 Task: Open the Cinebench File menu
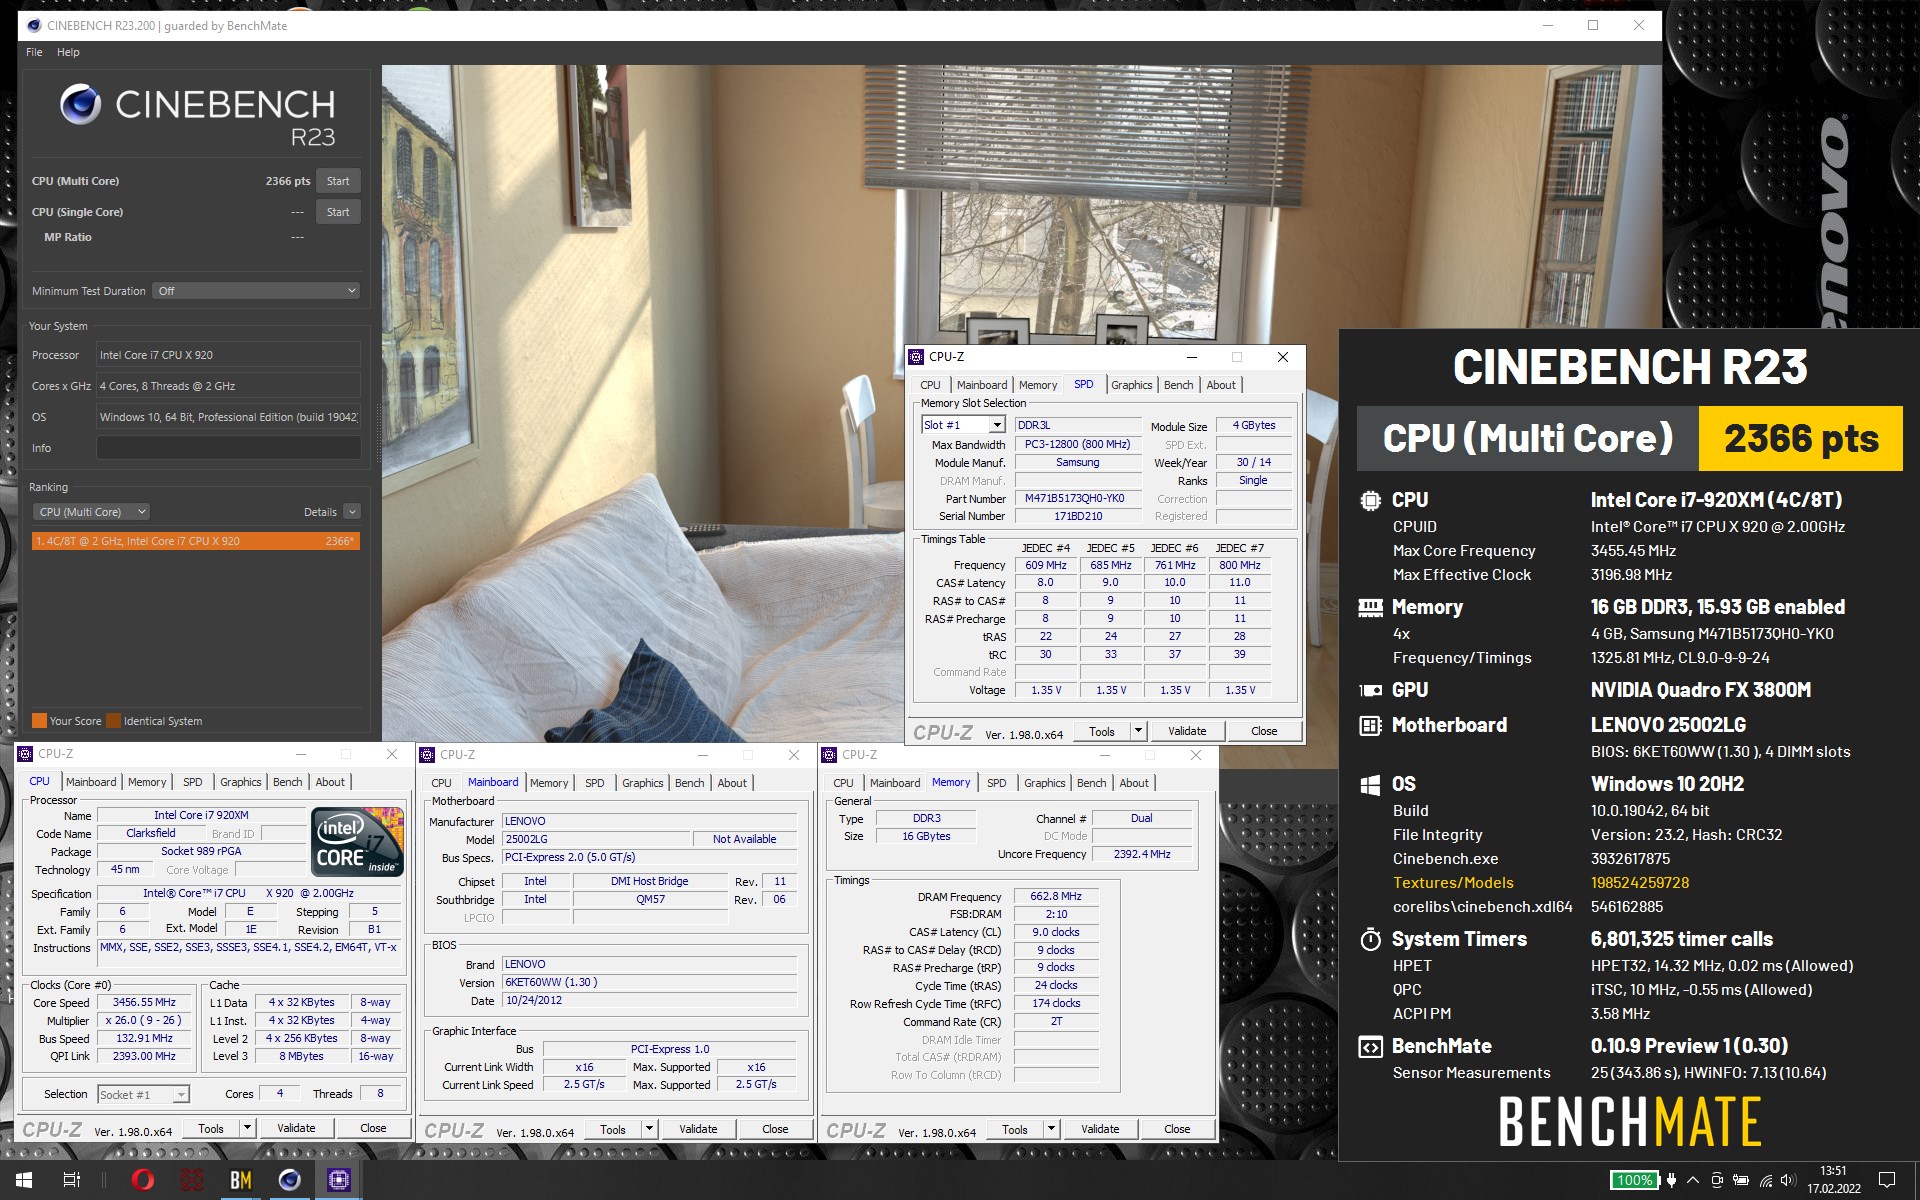[34, 52]
